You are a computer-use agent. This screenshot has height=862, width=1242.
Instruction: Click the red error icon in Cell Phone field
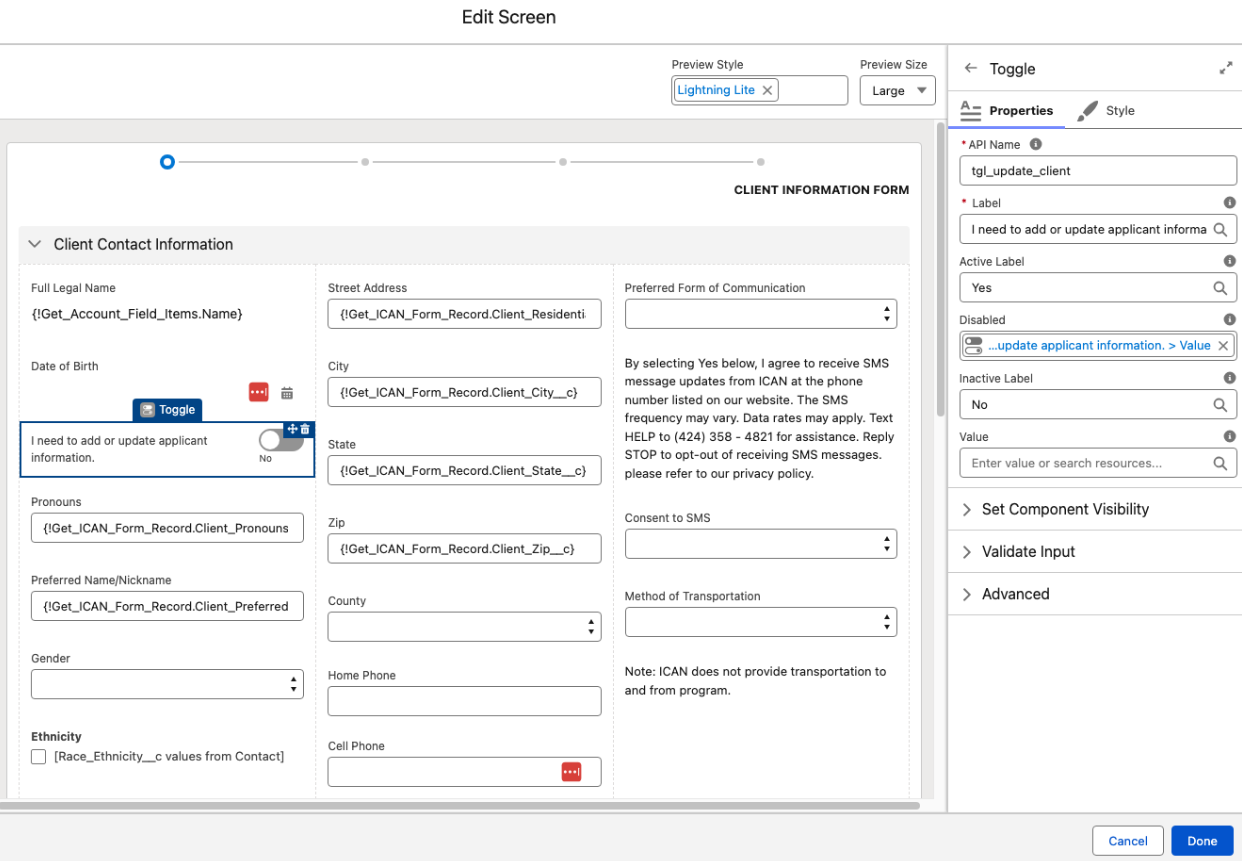coord(571,772)
